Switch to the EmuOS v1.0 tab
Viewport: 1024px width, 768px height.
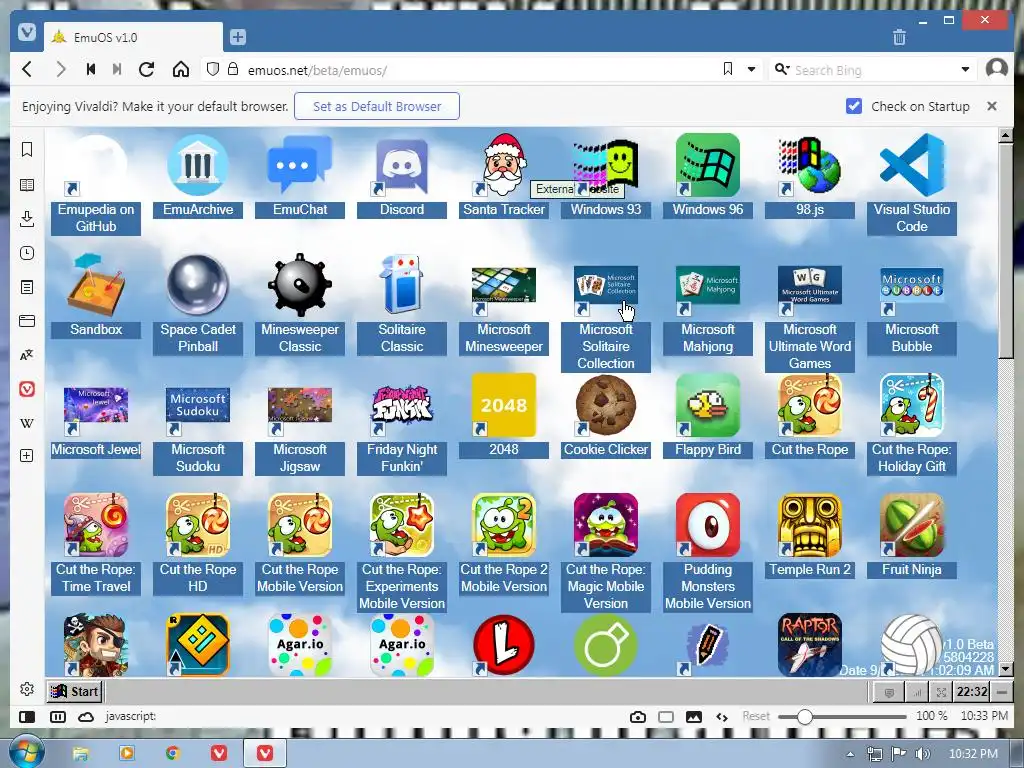(133, 37)
